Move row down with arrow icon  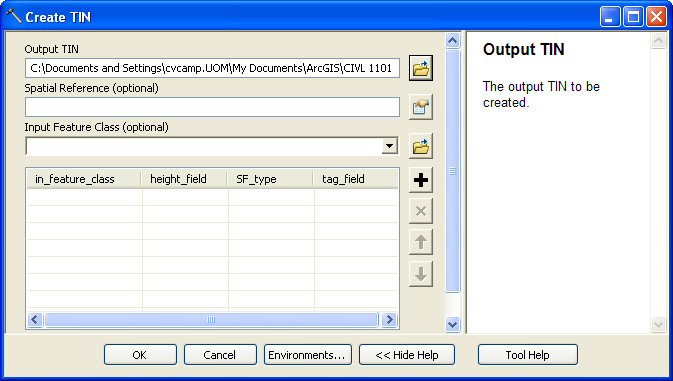[x=421, y=274]
